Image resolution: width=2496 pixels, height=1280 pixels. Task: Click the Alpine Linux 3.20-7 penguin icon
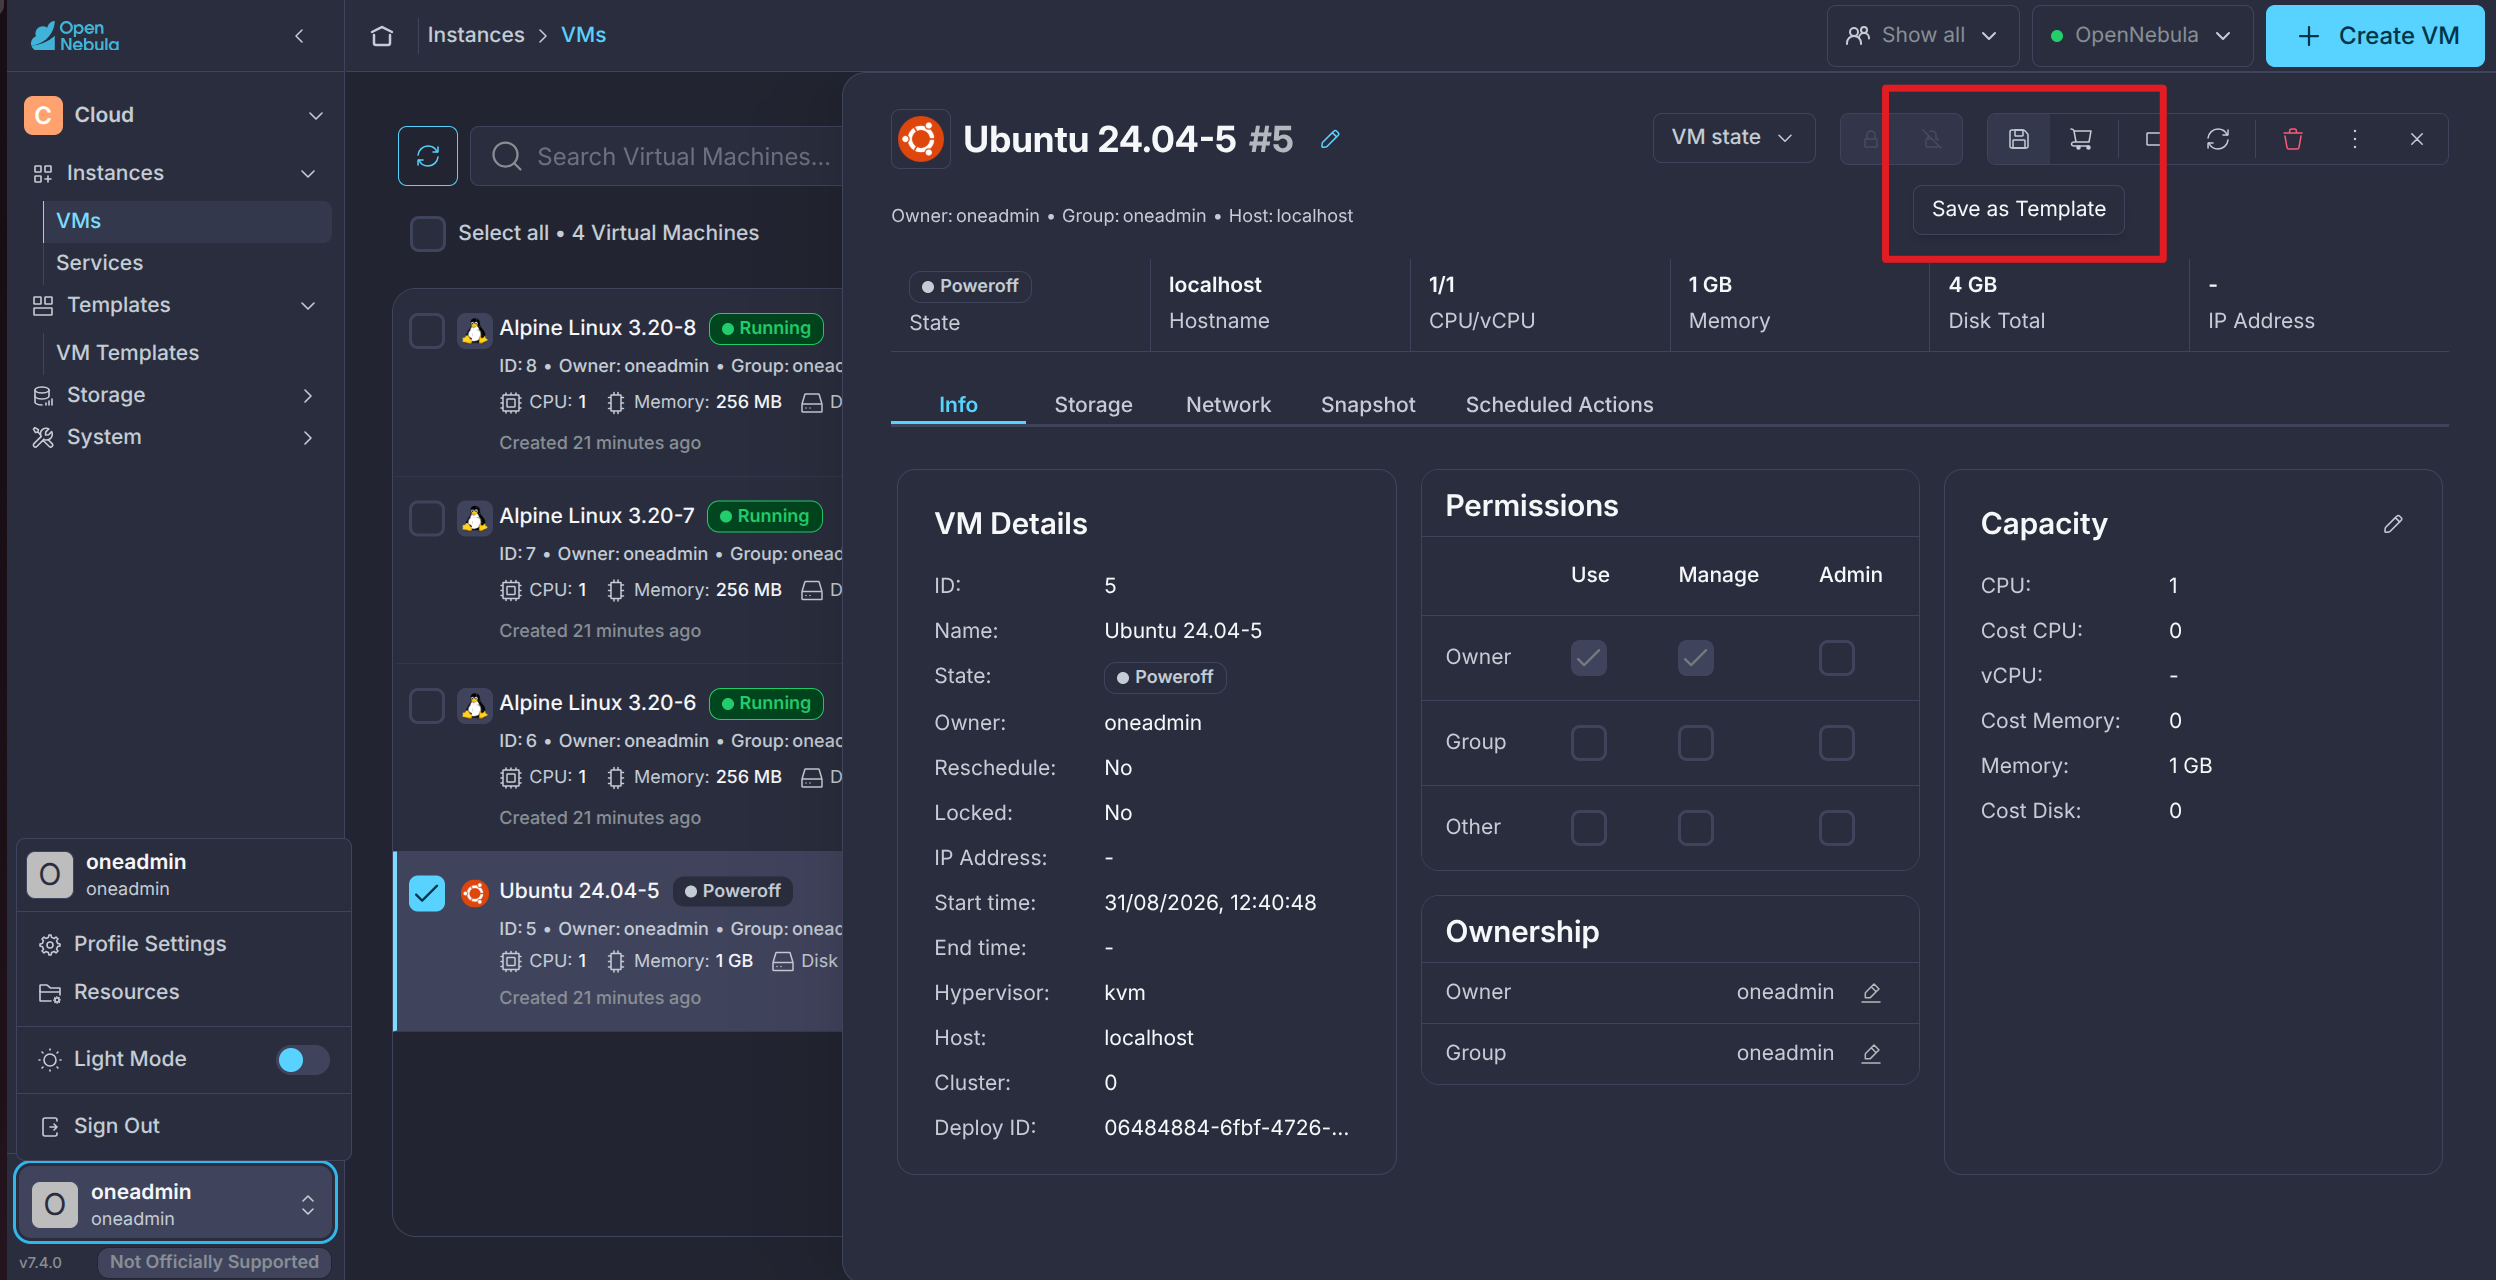pyautogui.click(x=474, y=518)
